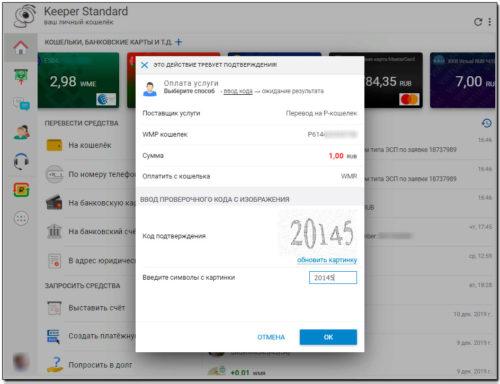Viewport: 500px width, 384px height.
Task: Add a new wallet with plus icon
Action: point(179,42)
